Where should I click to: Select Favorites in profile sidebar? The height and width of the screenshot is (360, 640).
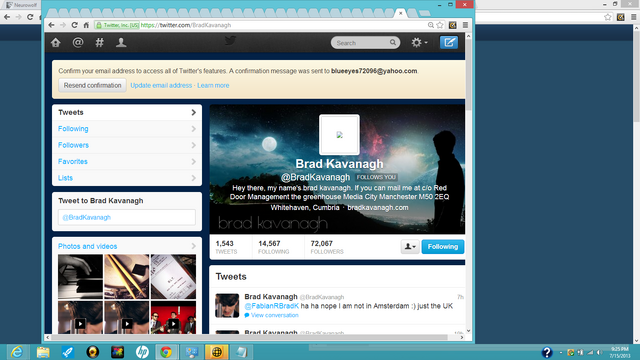pos(127,161)
